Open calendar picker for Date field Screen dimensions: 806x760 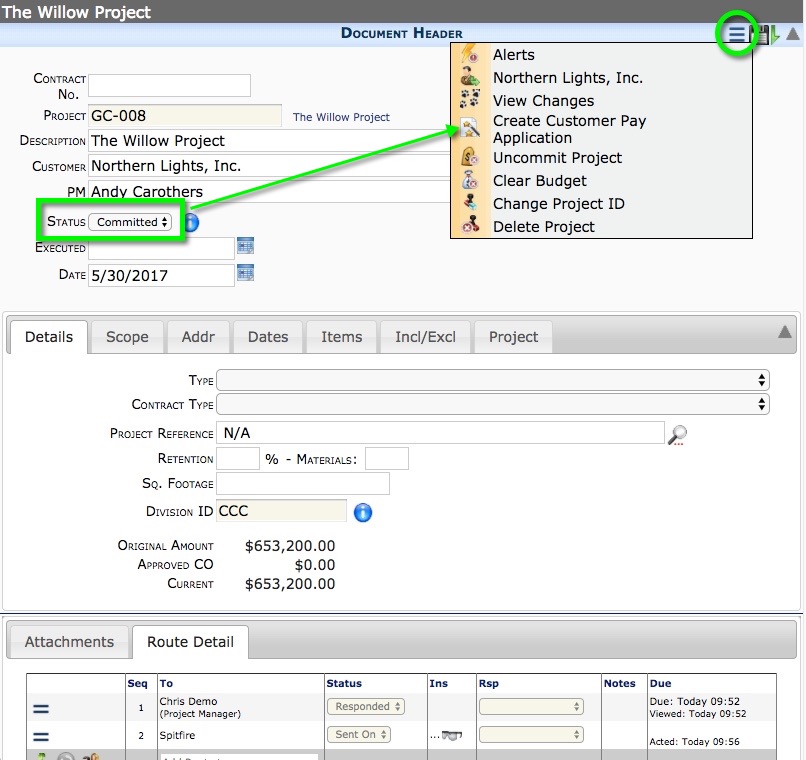tap(245, 273)
